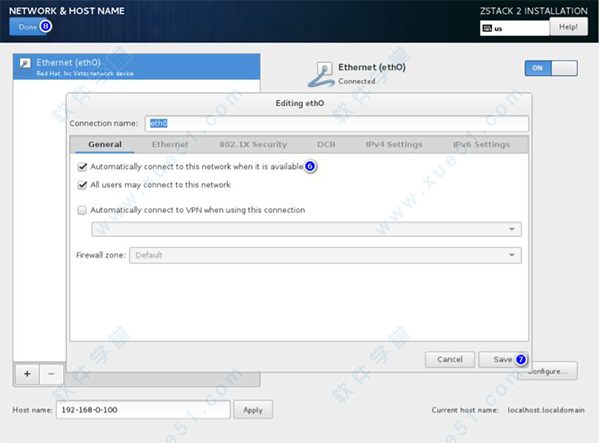Open the VPN connection dropdown
Viewport: 600px width, 443px height.
[x=306, y=229]
